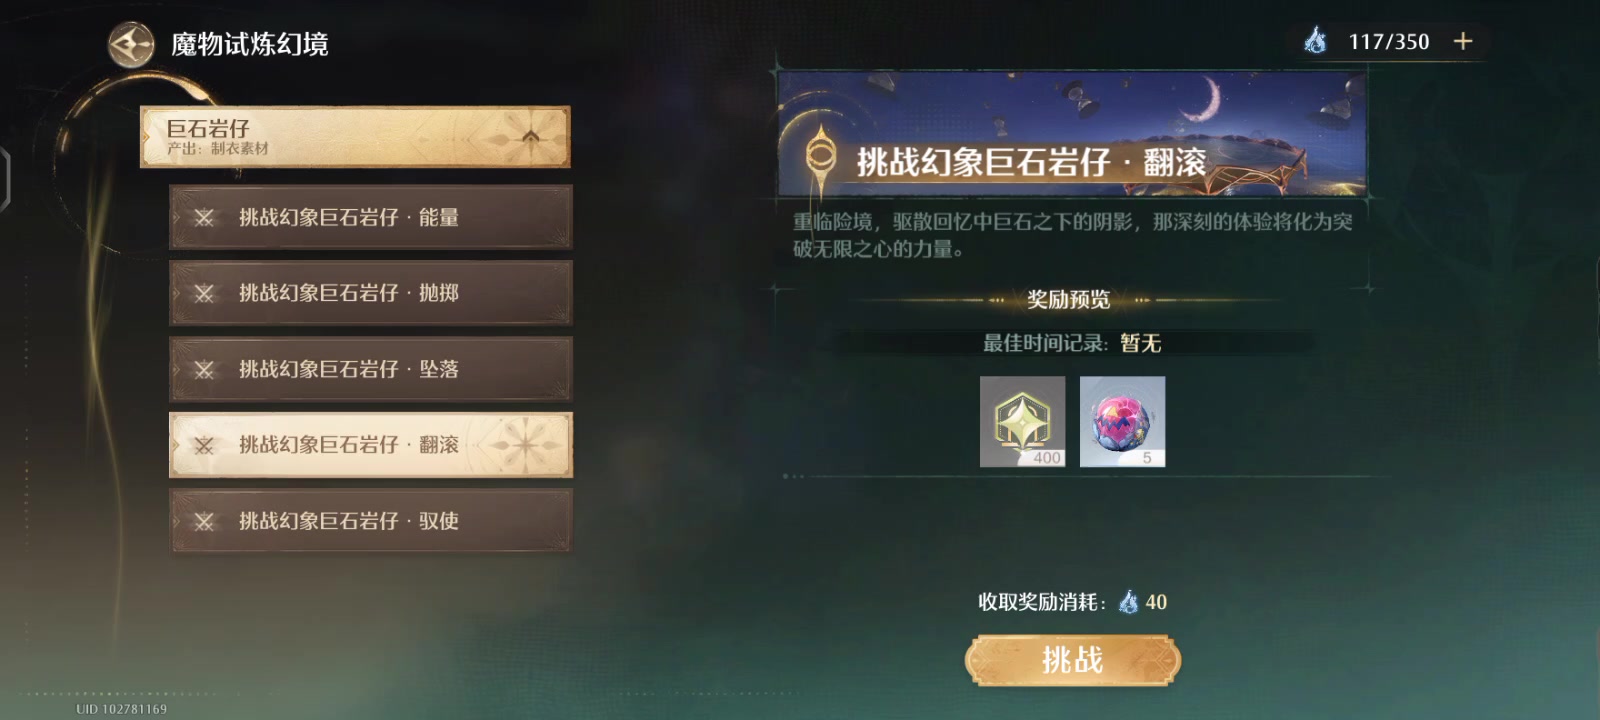Start the trial with the 挑战 button
Image resolution: width=1600 pixels, height=720 pixels.
tap(1072, 661)
